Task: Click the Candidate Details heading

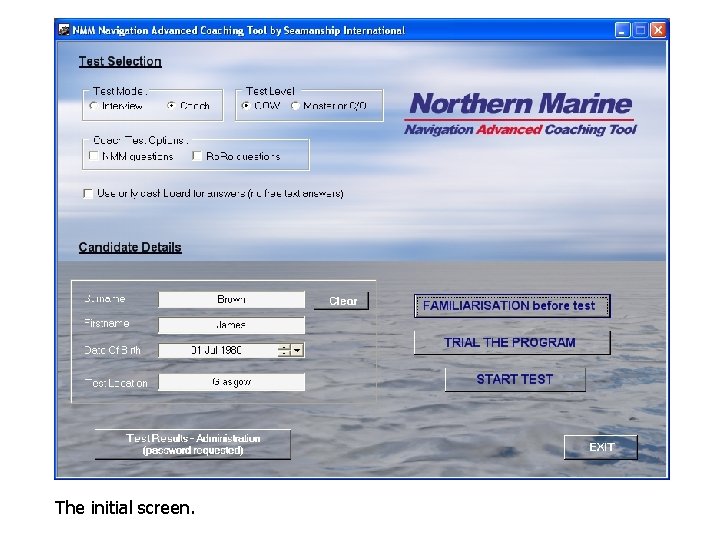Action: [130, 248]
